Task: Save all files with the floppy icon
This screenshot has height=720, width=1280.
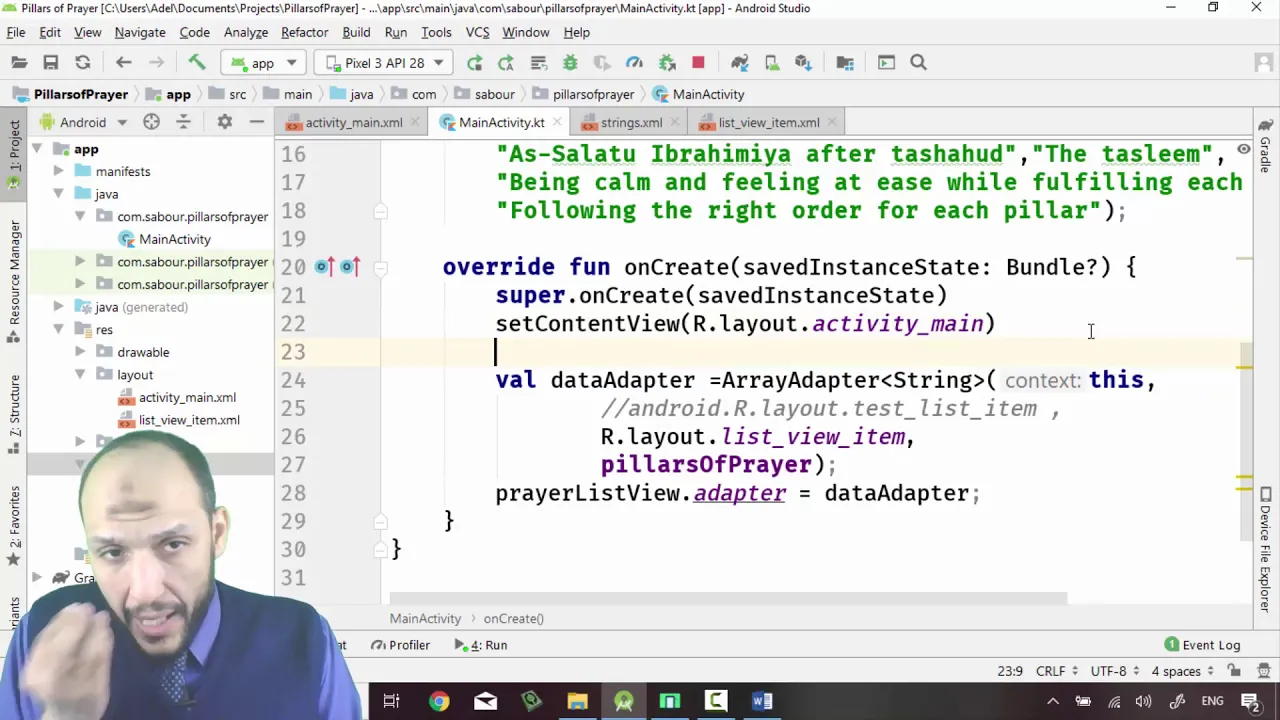Action: 50,63
